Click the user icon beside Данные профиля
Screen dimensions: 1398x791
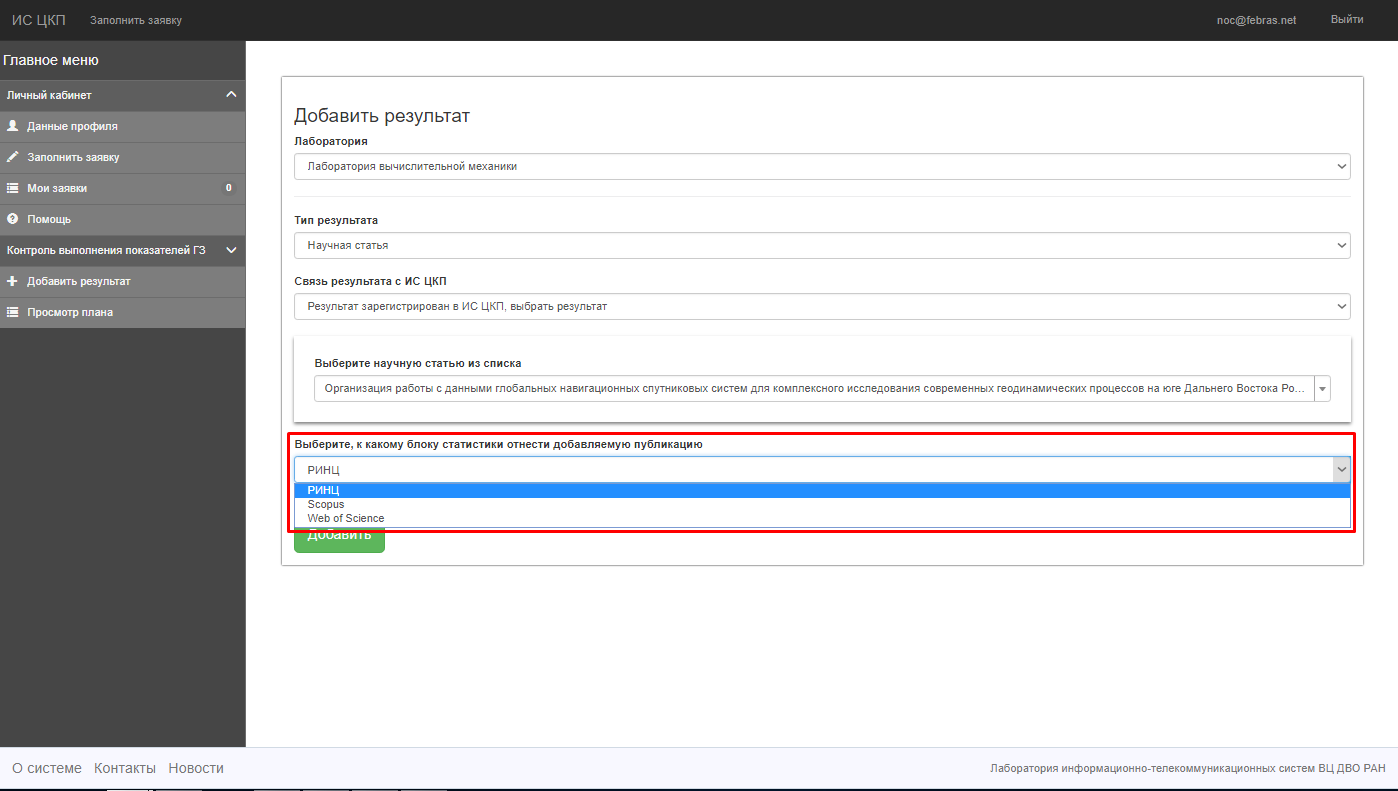point(13,126)
